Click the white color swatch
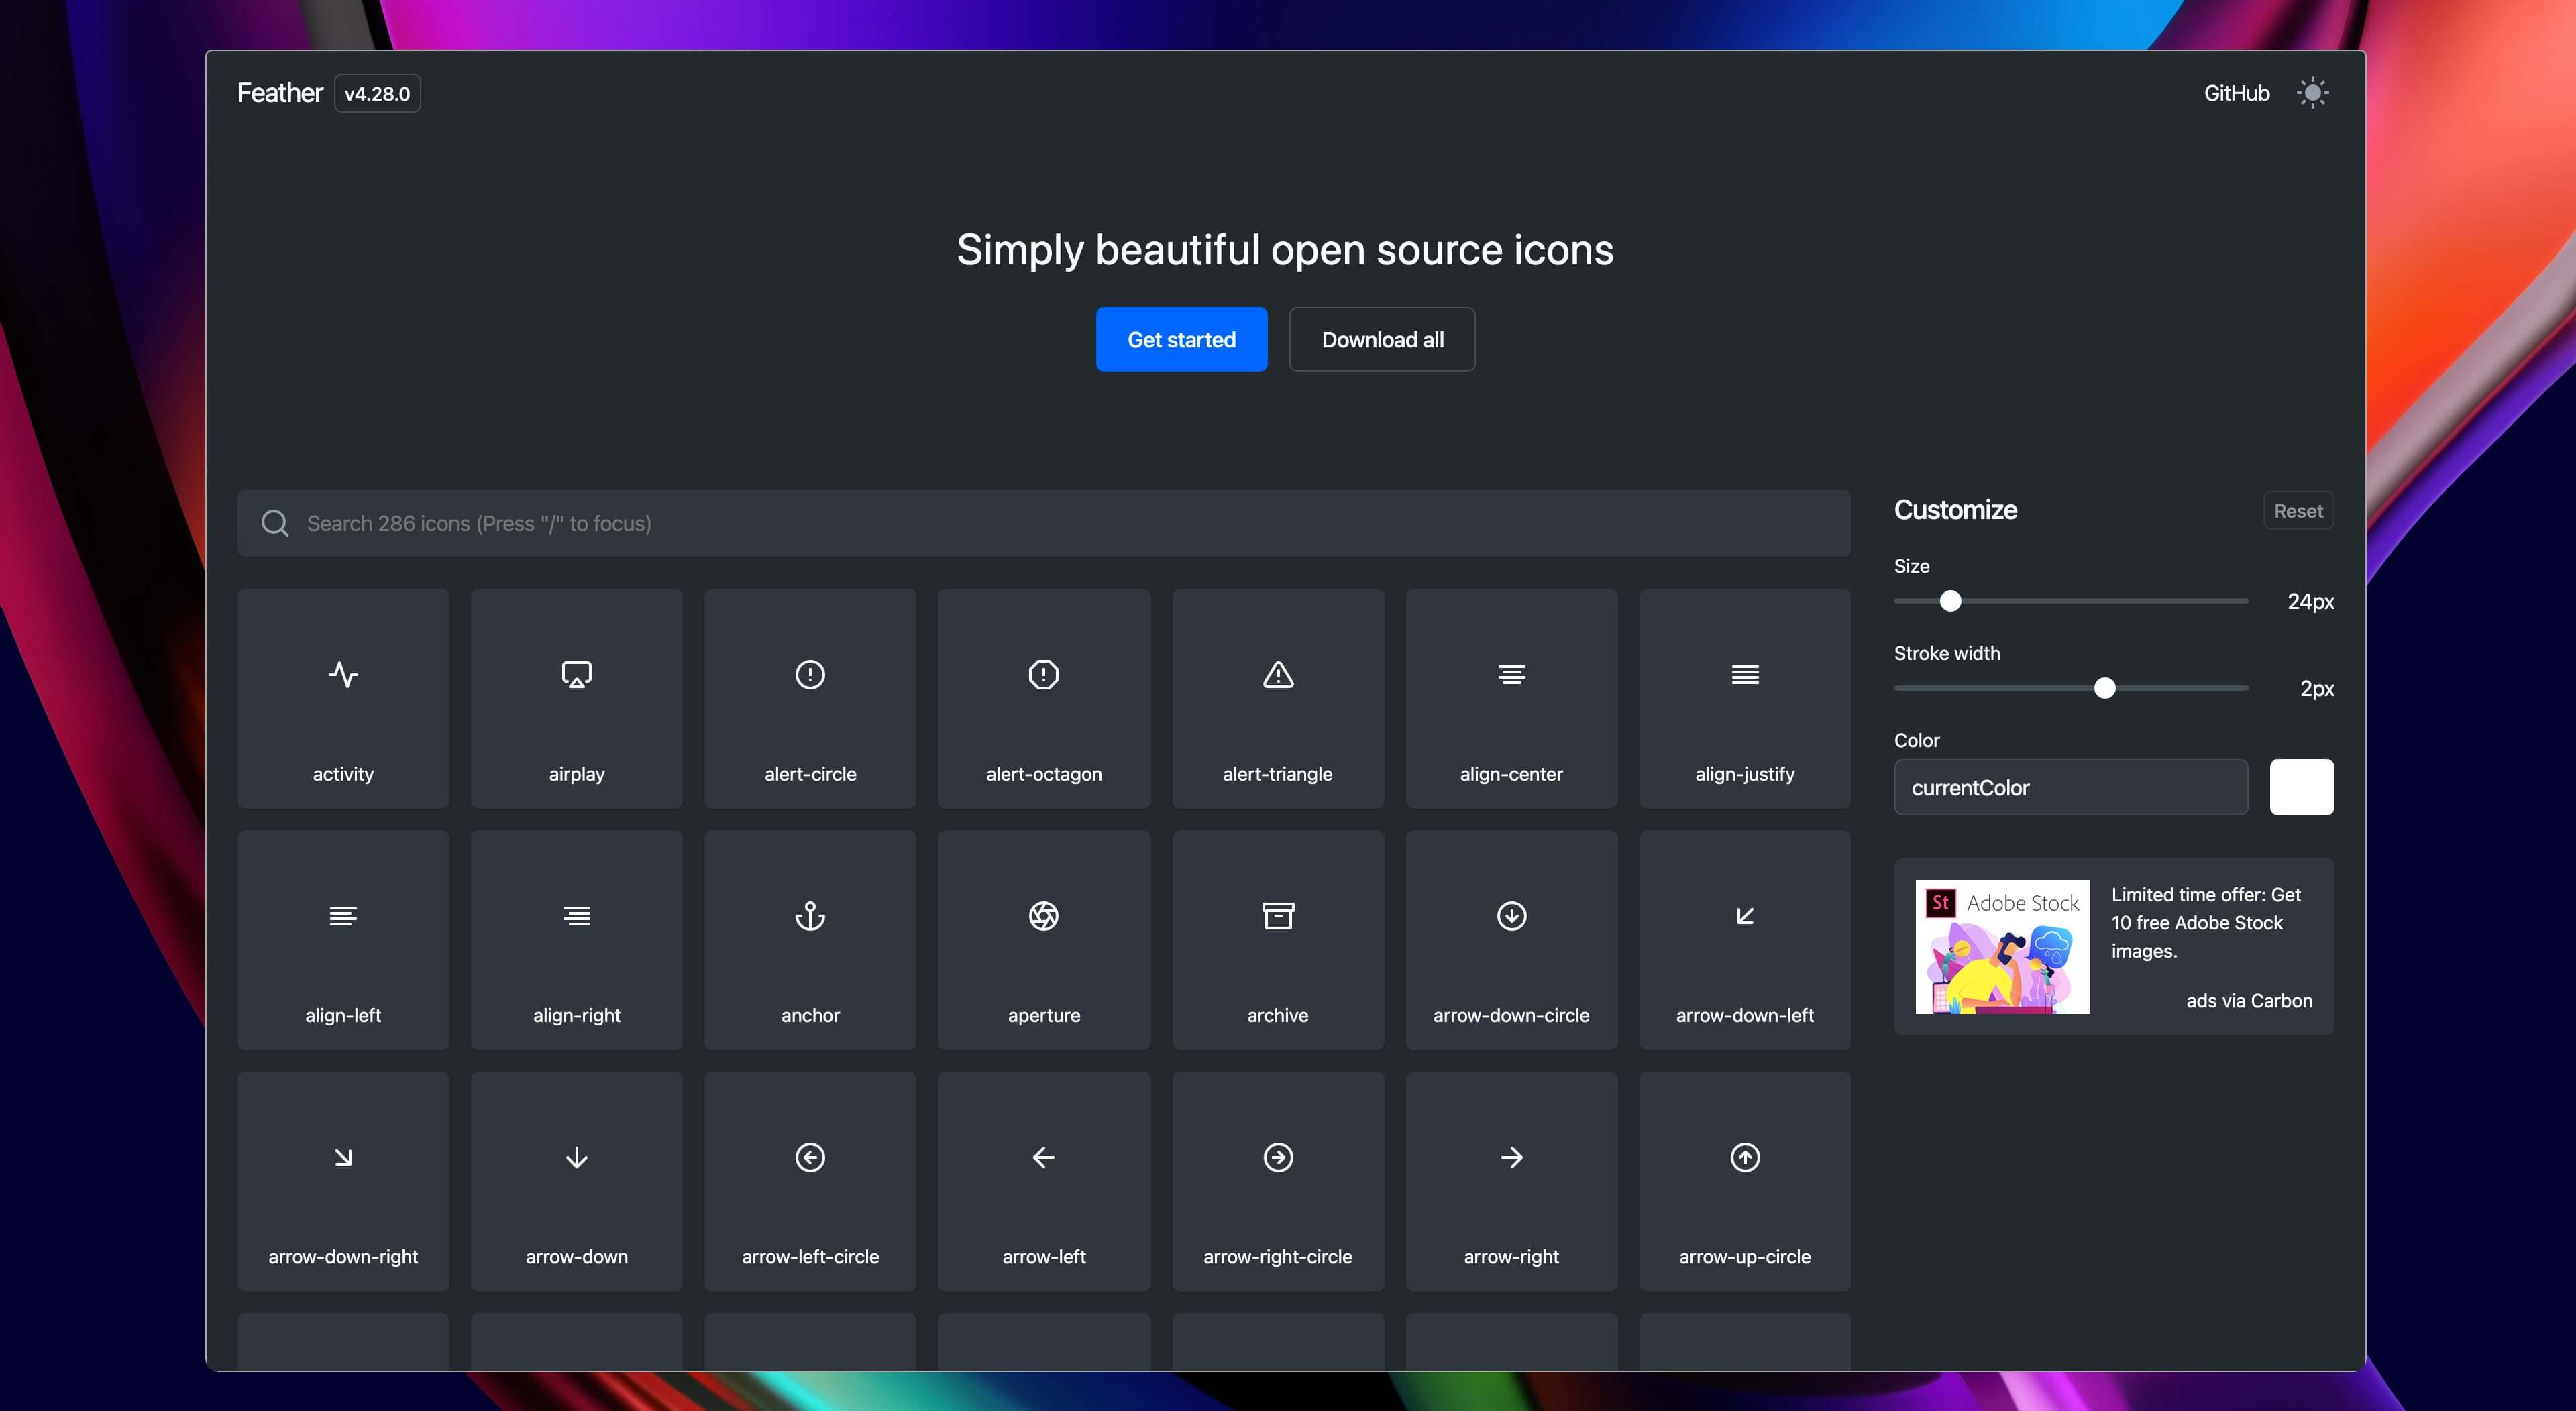The width and height of the screenshot is (2576, 1411). 2302,787
